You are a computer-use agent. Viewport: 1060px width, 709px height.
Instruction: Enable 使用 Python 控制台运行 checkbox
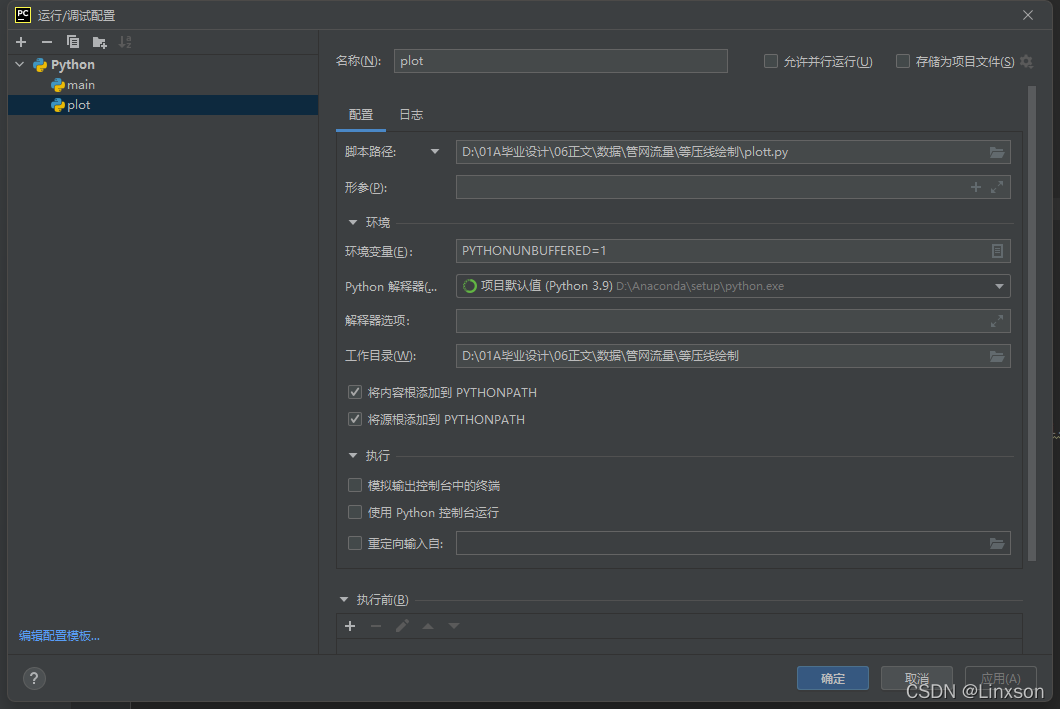tap(355, 512)
